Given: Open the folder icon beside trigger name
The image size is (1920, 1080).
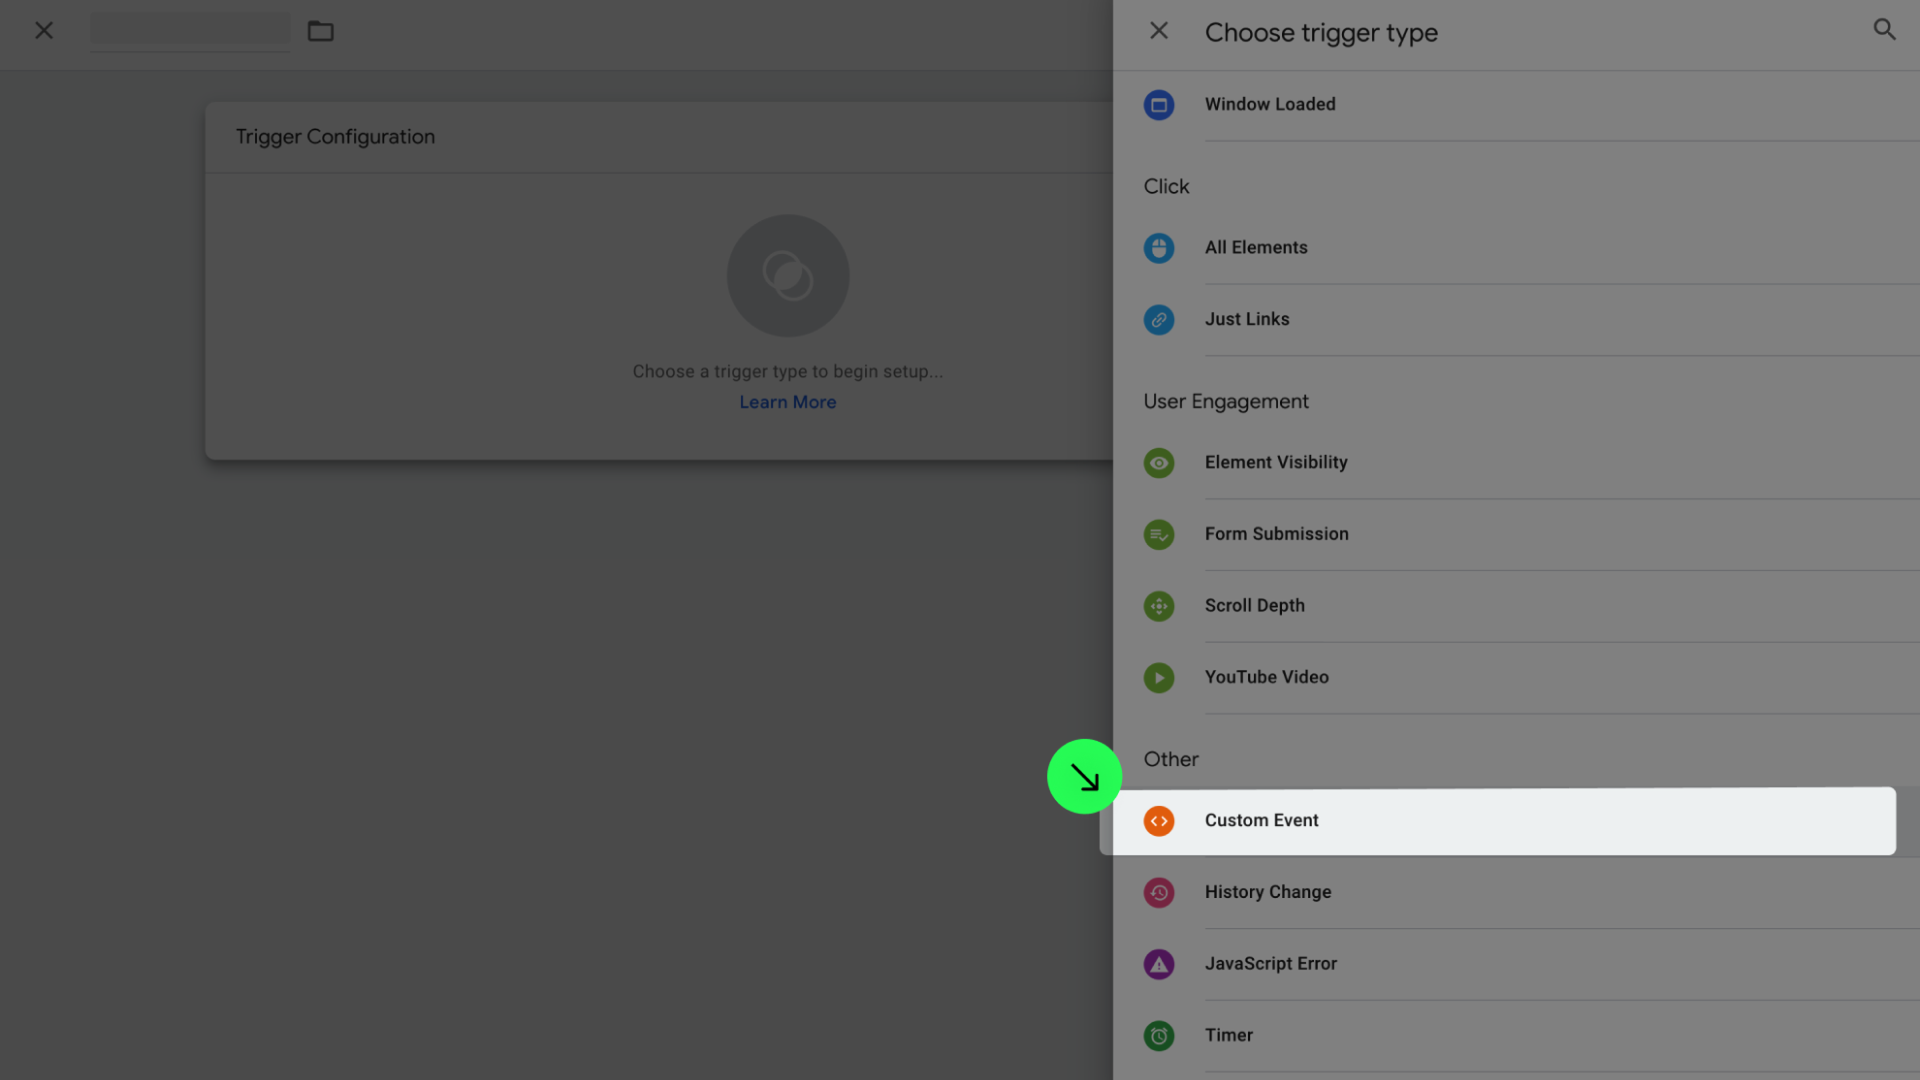Looking at the screenshot, I should (320, 31).
